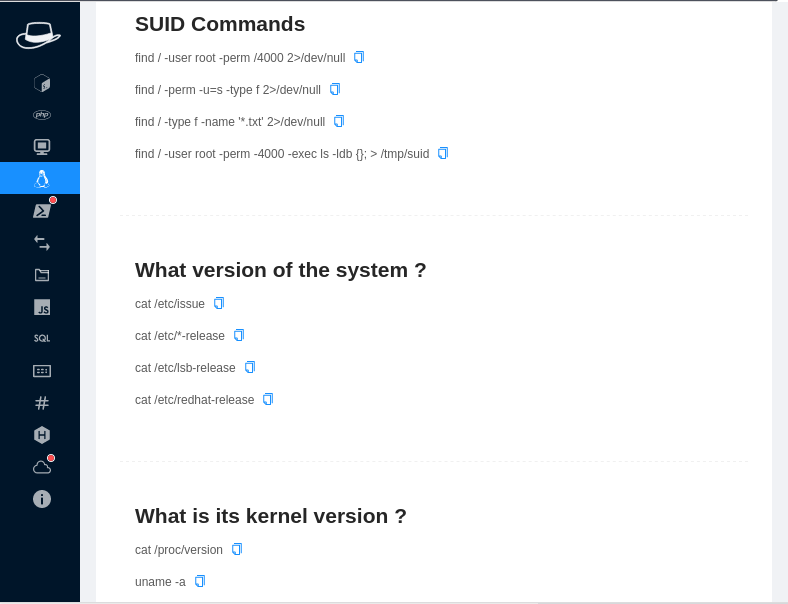The image size is (788, 604).
Task: Open the PHP section in sidebar
Action: click(42, 115)
